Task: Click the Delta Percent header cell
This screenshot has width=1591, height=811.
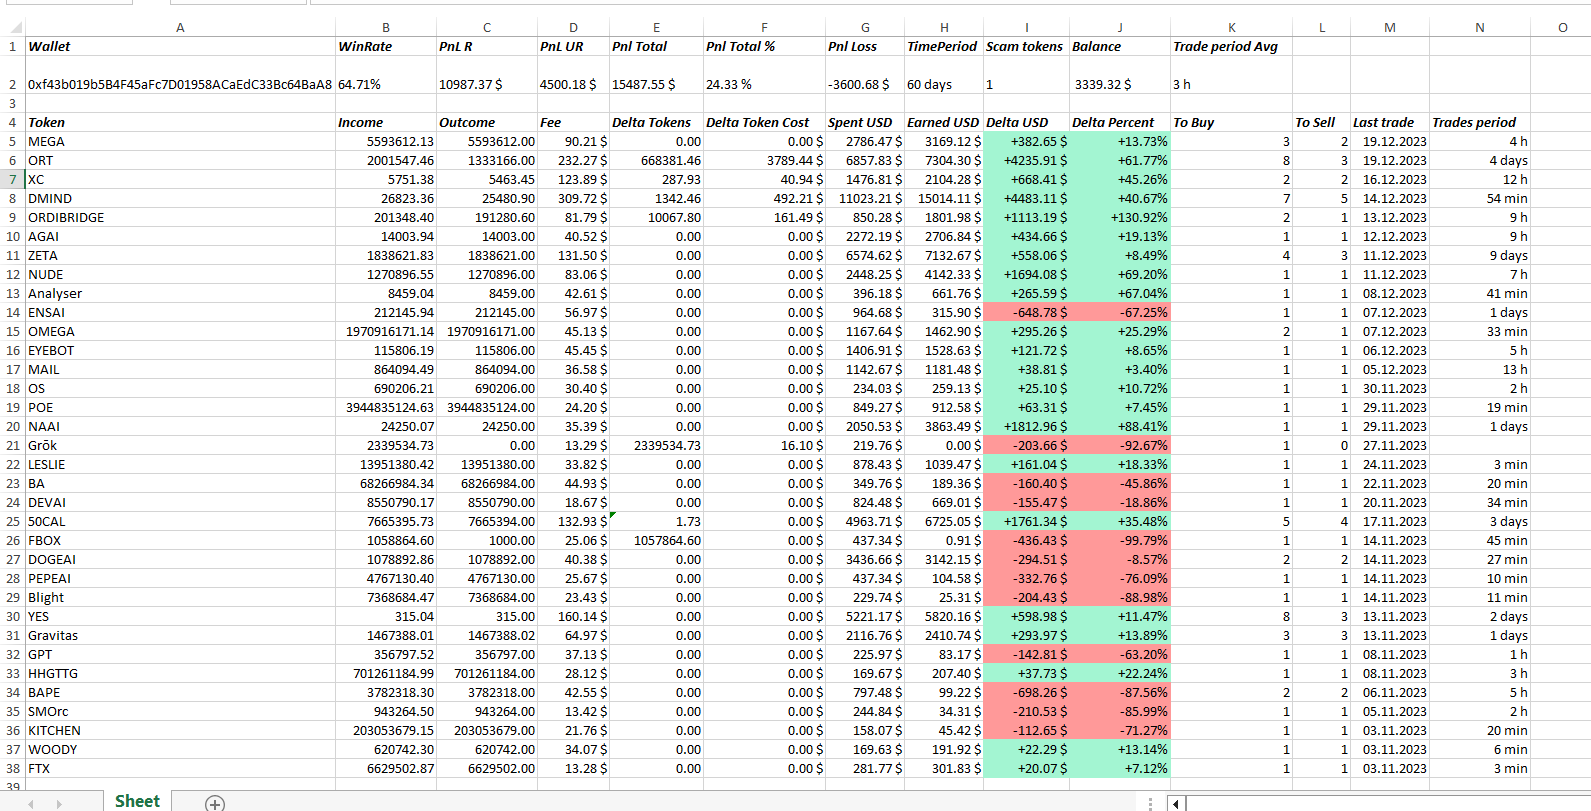Action: [x=1120, y=123]
